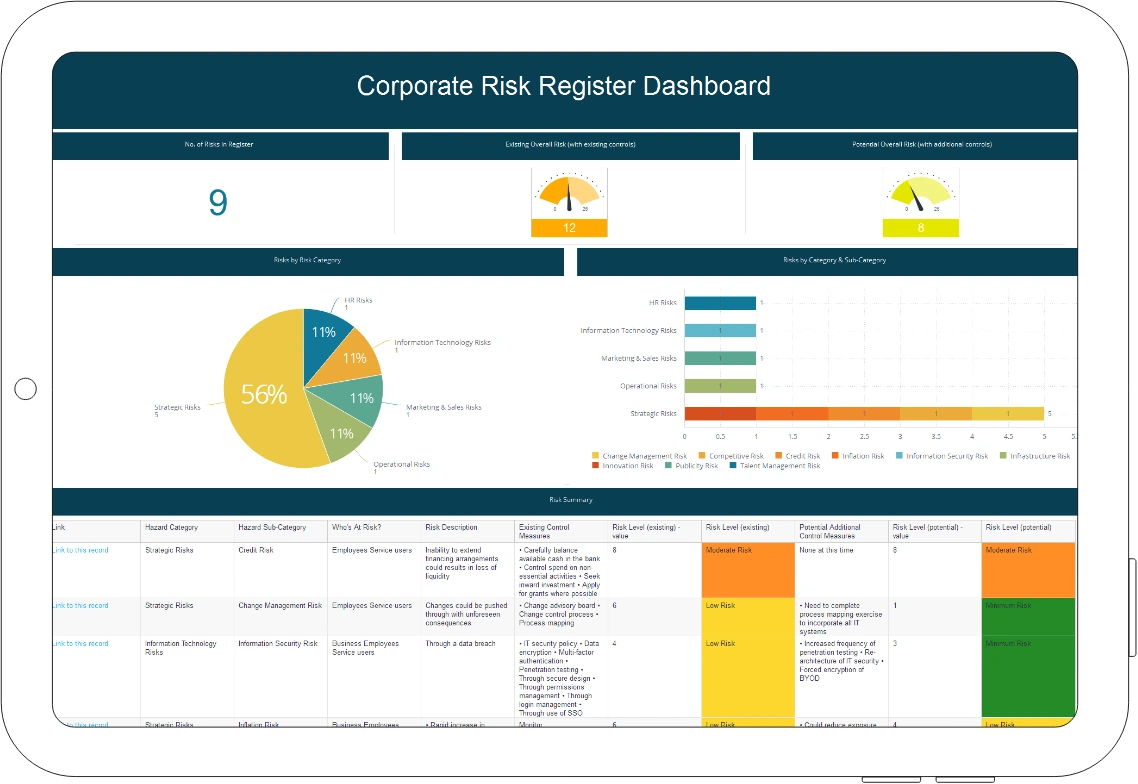1138x784 pixels.
Task: Click the Operational Risks bar in bar chart
Action: (720, 385)
